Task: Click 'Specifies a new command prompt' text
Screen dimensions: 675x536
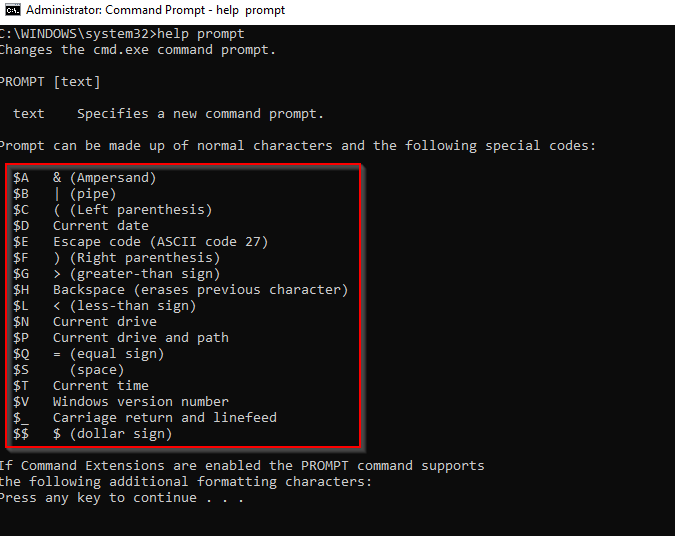Action: tap(200, 114)
